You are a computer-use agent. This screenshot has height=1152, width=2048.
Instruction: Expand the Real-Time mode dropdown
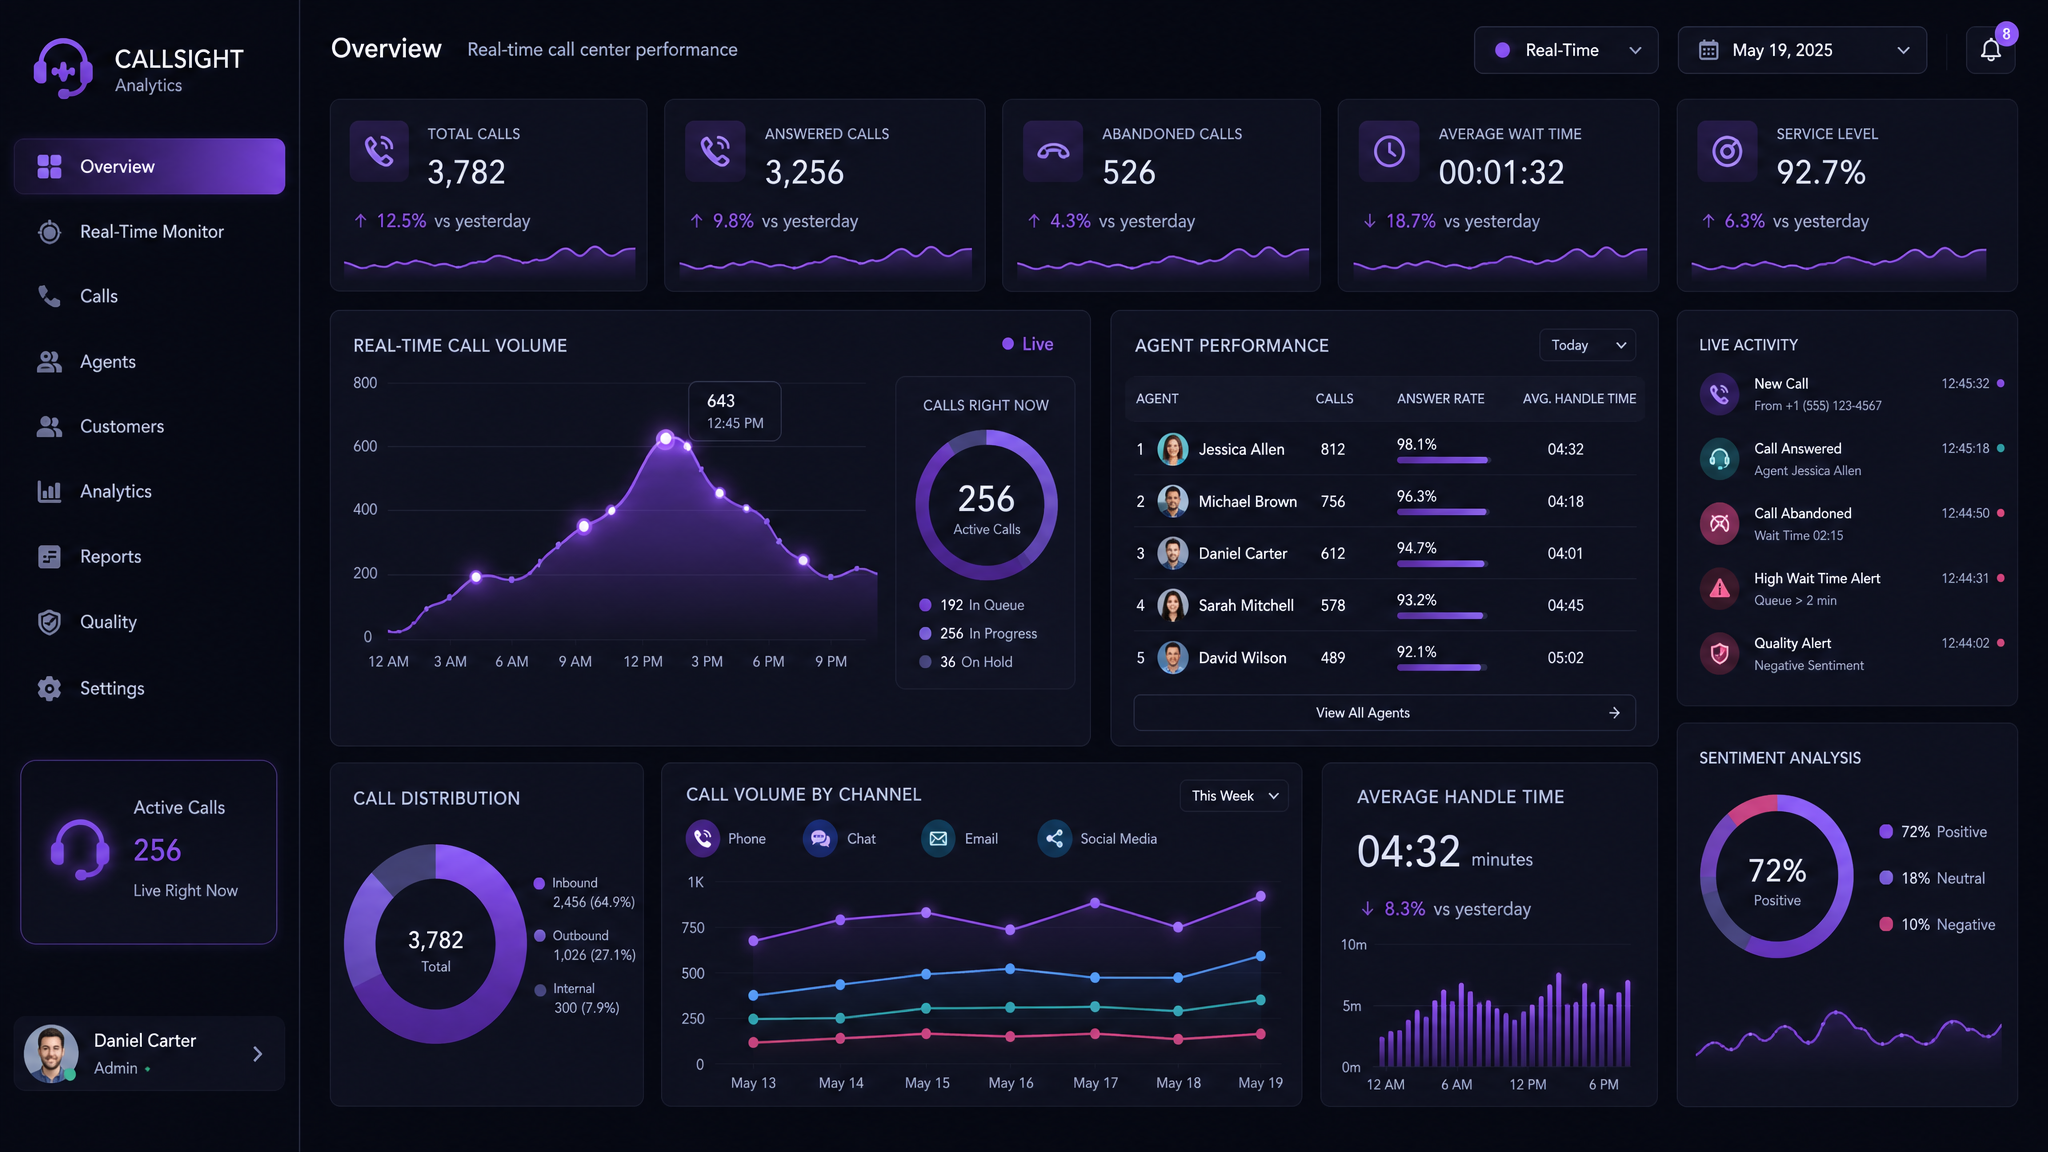pyautogui.click(x=1566, y=50)
